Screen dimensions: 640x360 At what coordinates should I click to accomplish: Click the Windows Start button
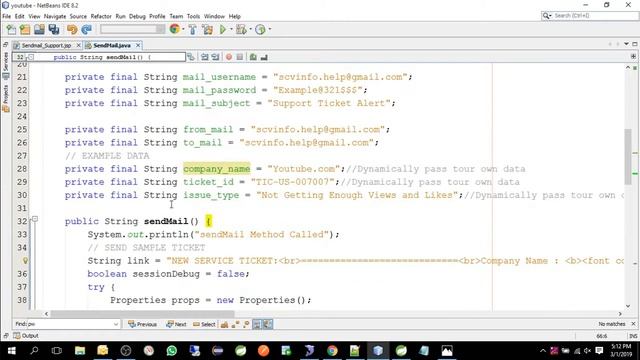pyautogui.click(x=11, y=351)
